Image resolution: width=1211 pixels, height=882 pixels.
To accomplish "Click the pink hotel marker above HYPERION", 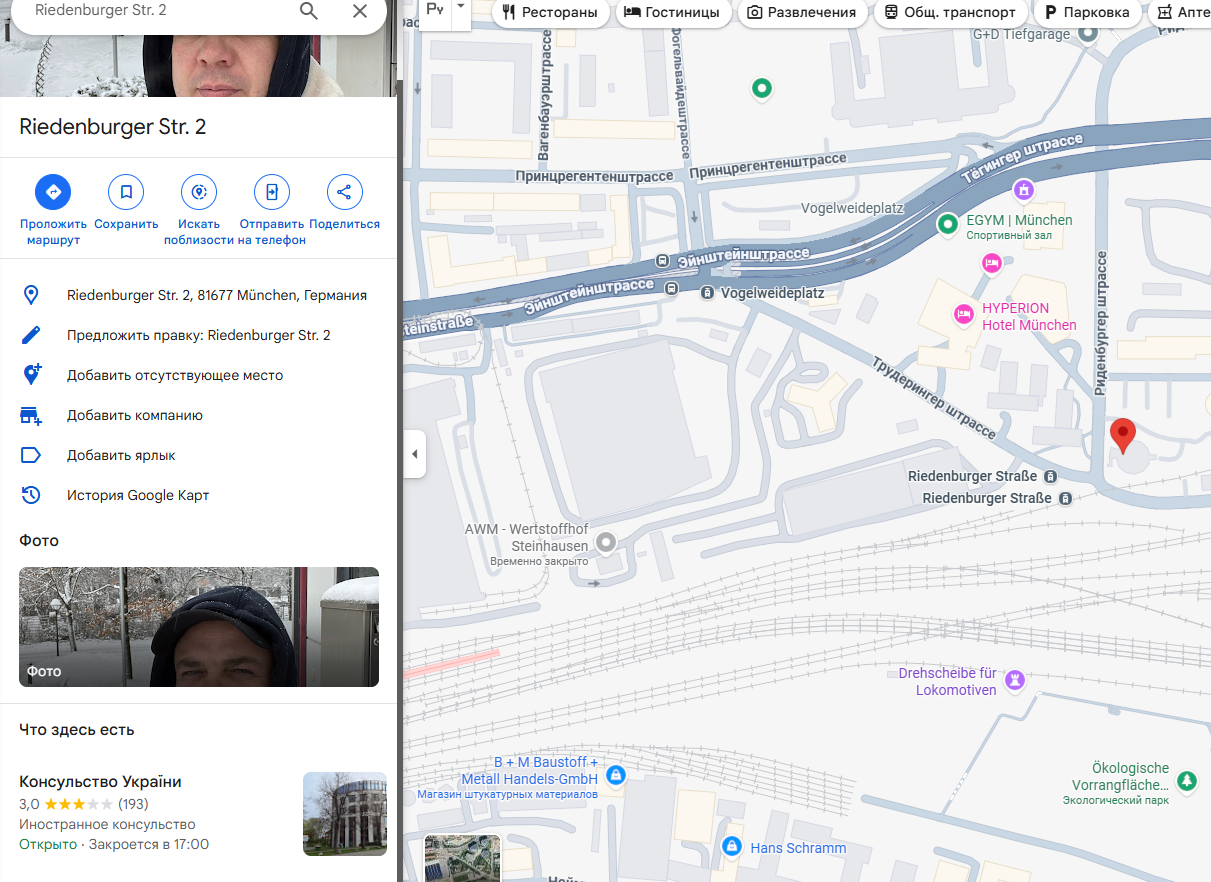I will click(991, 263).
